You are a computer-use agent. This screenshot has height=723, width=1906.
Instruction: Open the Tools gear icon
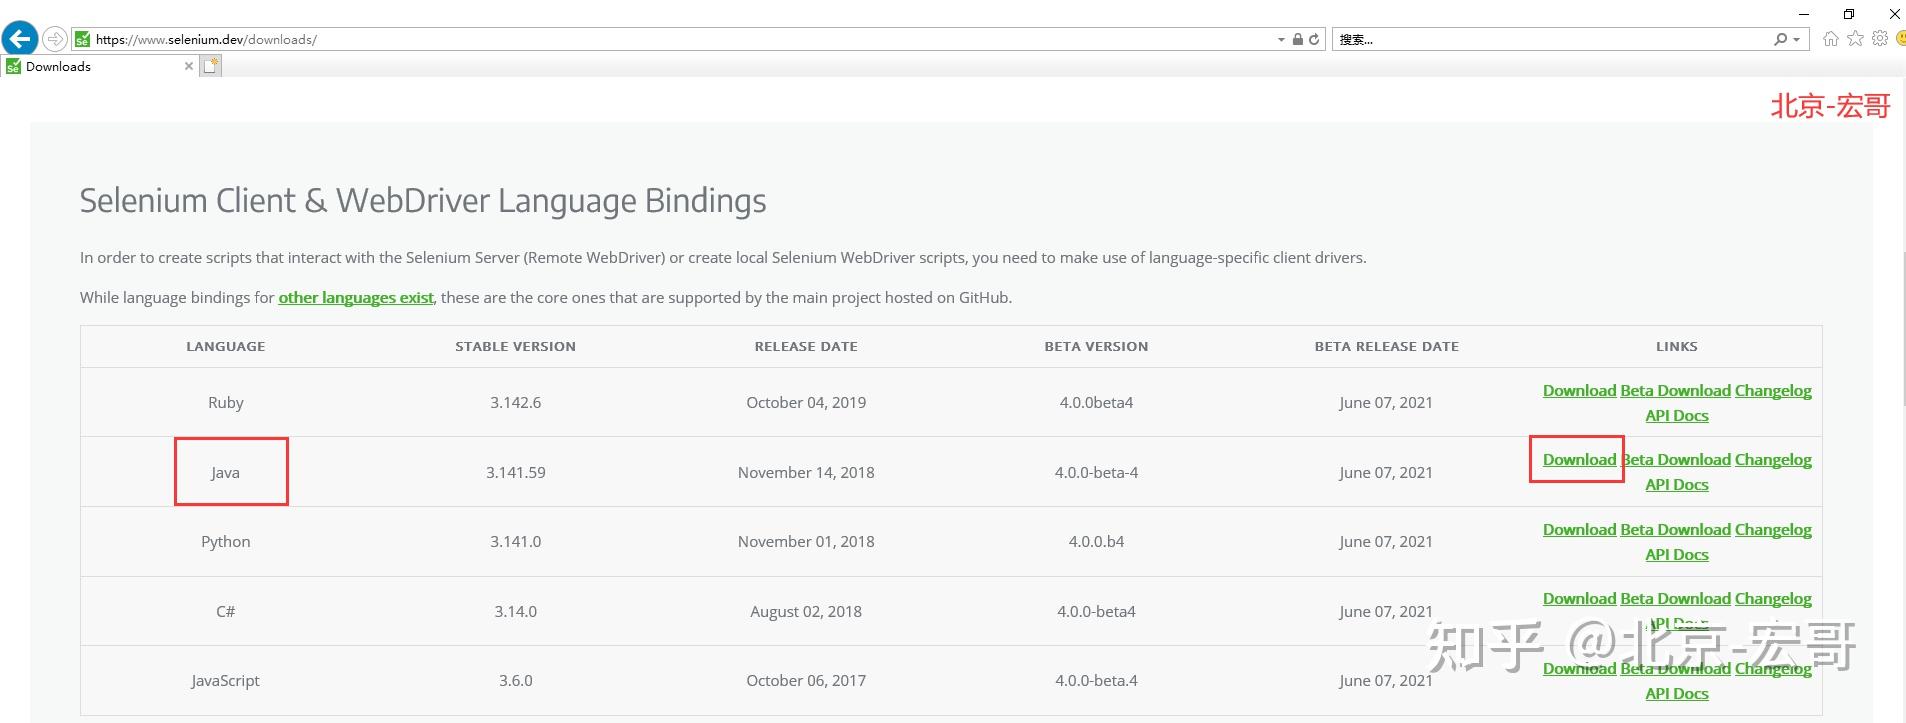1880,39
